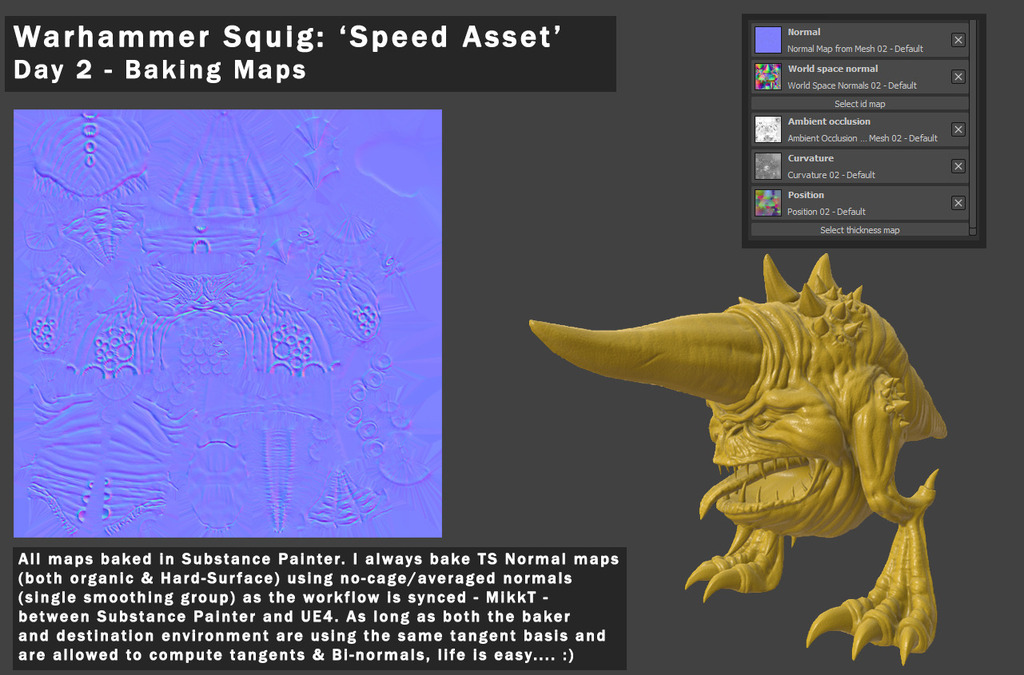Click the 'World space normal' slot label

833,69
